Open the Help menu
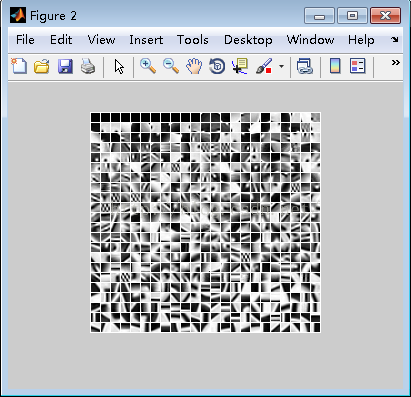Image resolution: width=411 pixels, height=397 pixels. (361, 40)
